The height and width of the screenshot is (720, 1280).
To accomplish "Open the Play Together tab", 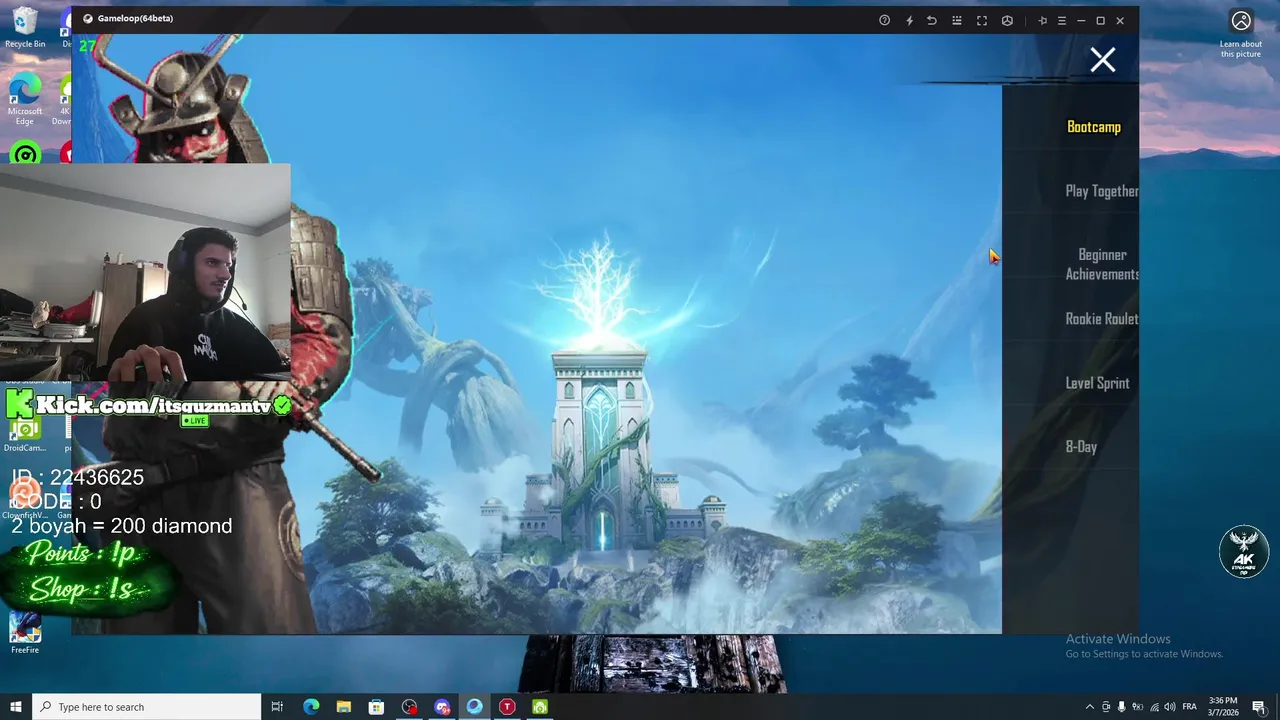I will [1102, 191].
